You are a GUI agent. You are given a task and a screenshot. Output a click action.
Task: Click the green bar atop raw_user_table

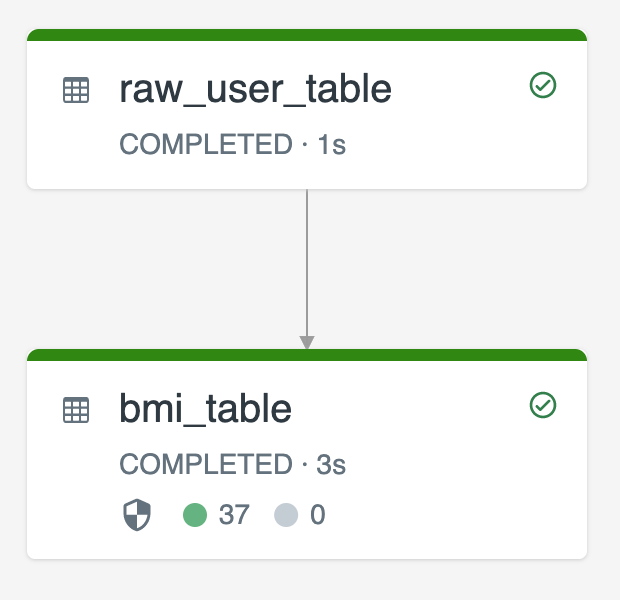pos(307,35)
